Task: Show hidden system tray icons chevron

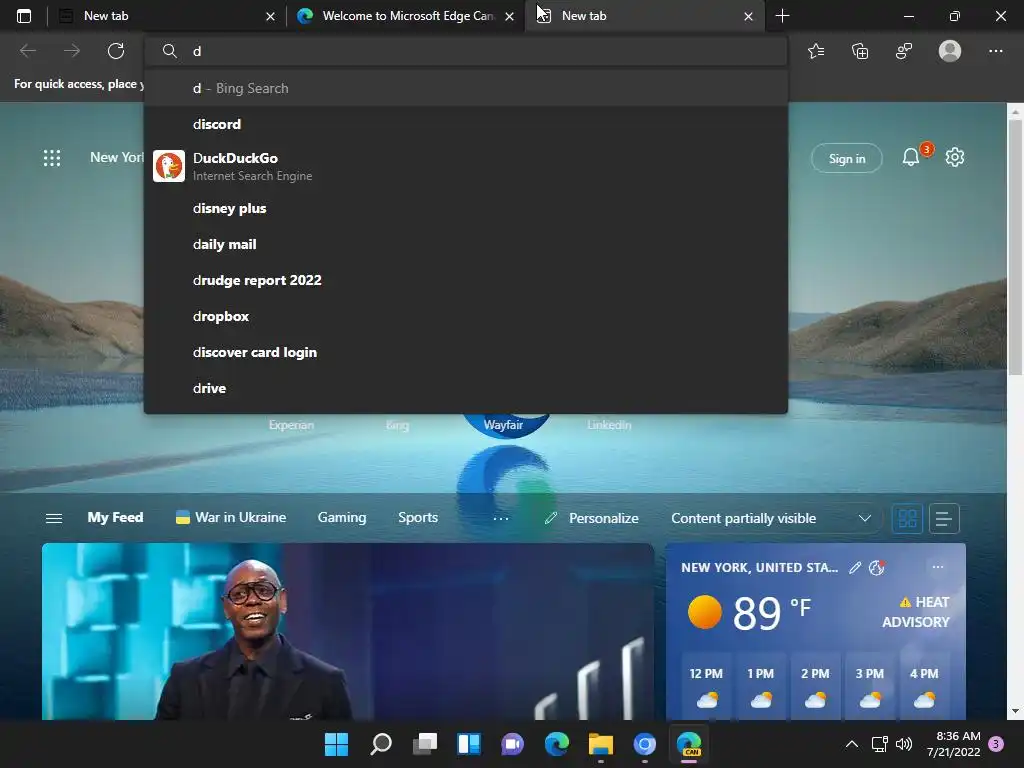Action: coord(852,744)
